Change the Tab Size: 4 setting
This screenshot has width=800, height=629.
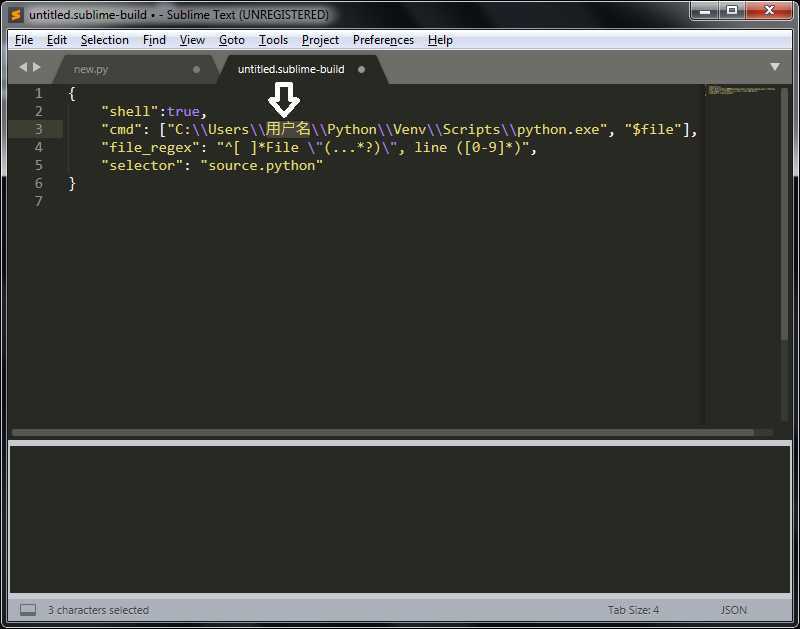point(633,610)
